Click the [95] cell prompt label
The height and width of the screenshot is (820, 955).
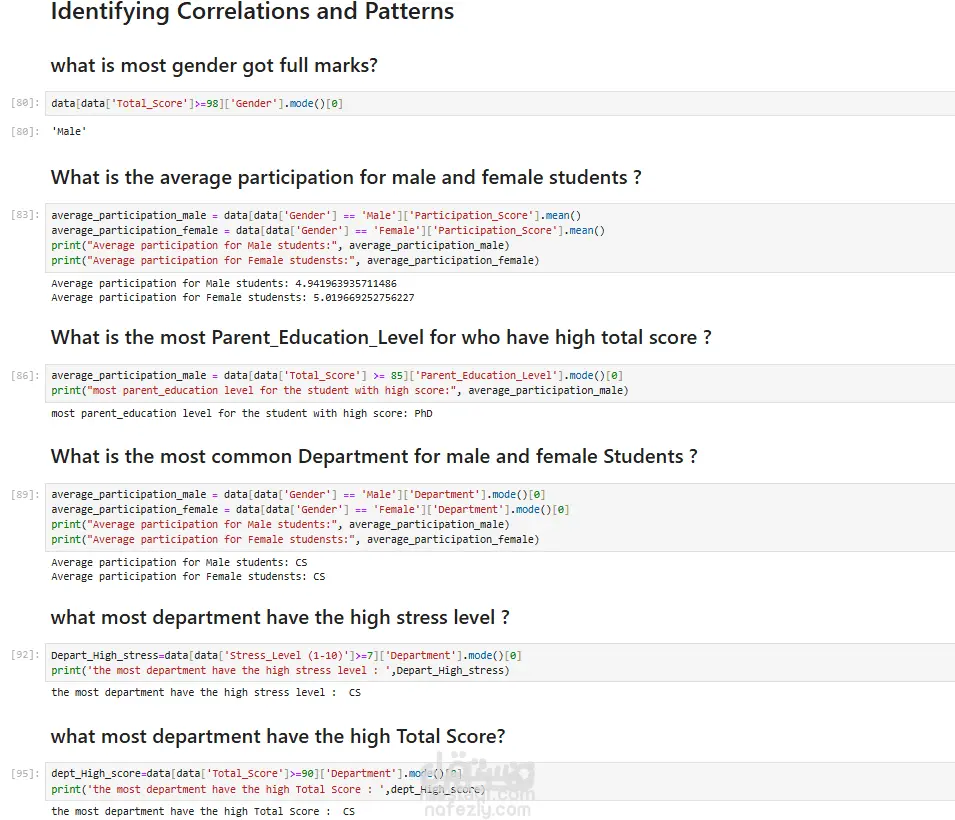pyautogui.click(x=25, y=774)
